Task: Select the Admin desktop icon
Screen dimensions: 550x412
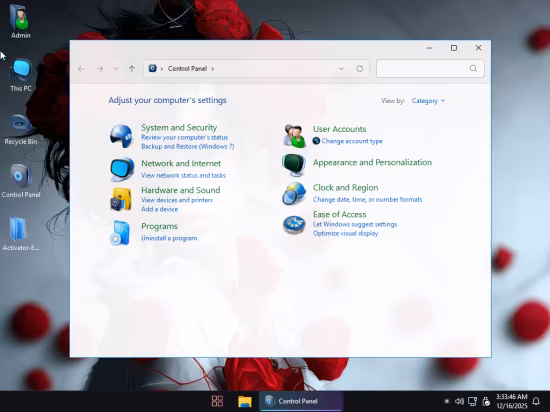Action: (21, 21)
